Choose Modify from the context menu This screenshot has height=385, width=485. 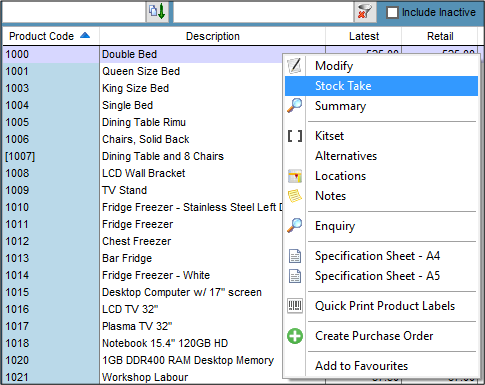click(381, 66)
